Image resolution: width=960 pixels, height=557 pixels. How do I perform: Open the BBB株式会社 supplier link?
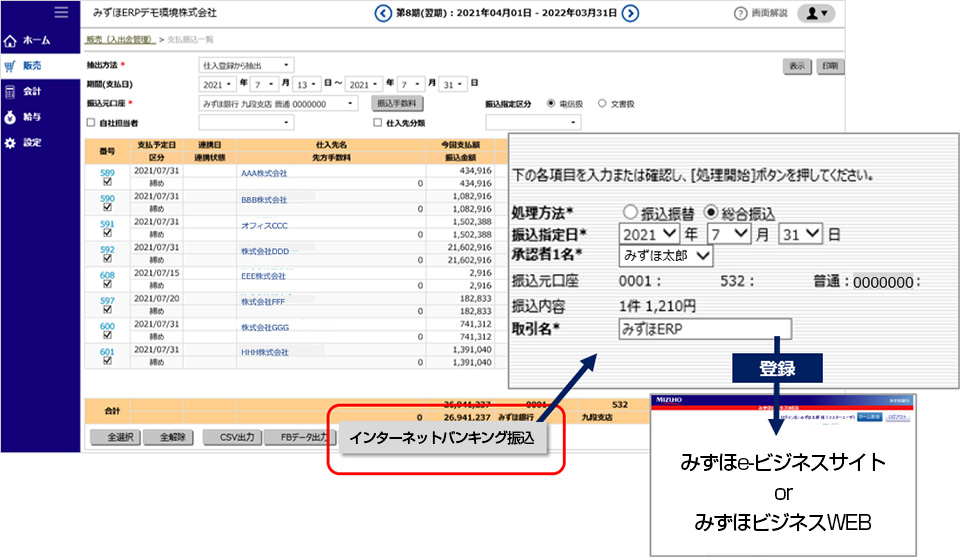click(x=264, y=200)
